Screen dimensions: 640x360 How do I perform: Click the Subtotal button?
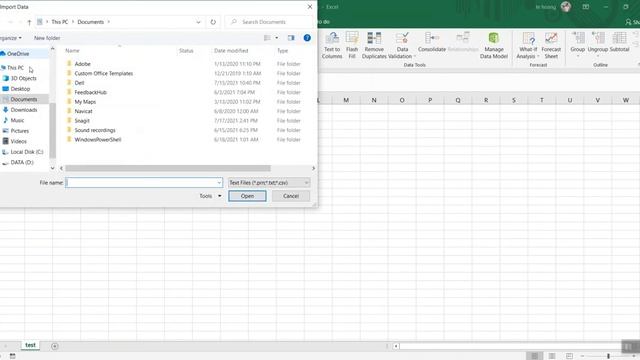click(x=619, y=42)
